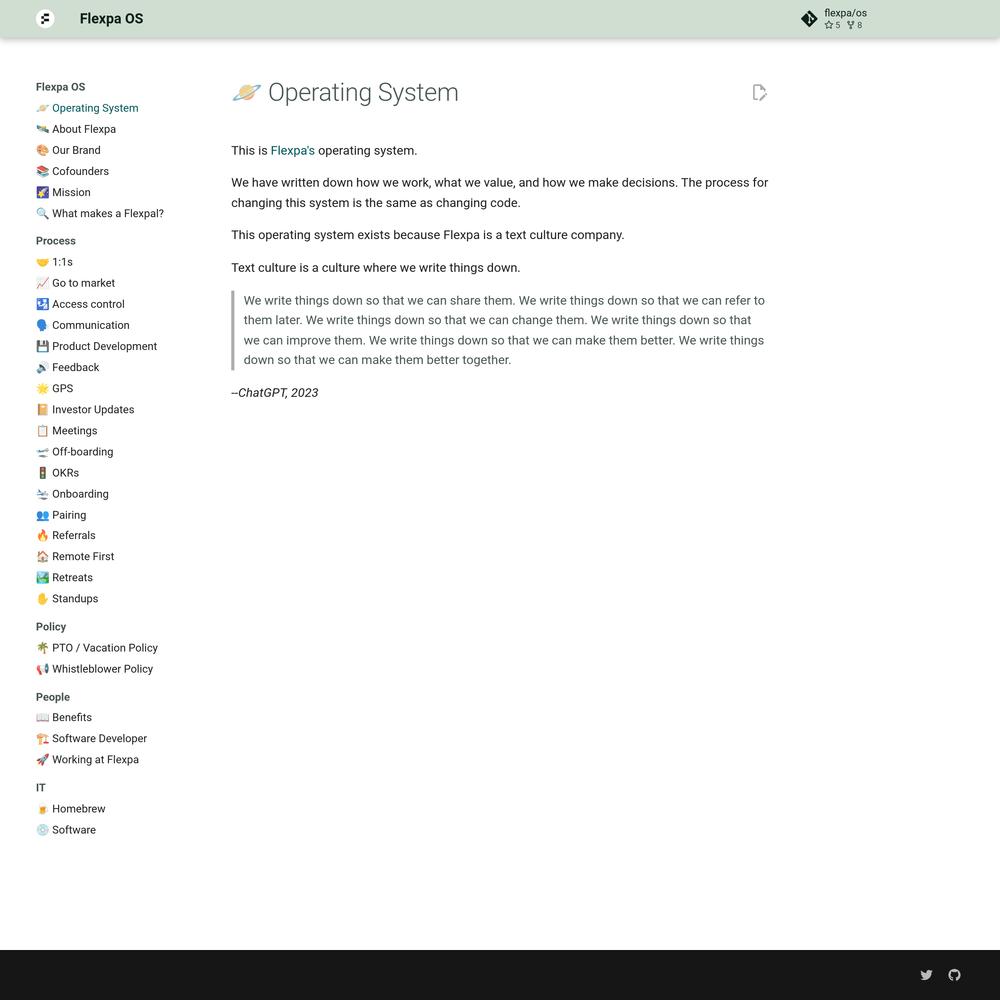Screen dimensions: 1000x1000
Task: Click the Flexpa OS sidebar heading
Action: (x=61, y=87)
